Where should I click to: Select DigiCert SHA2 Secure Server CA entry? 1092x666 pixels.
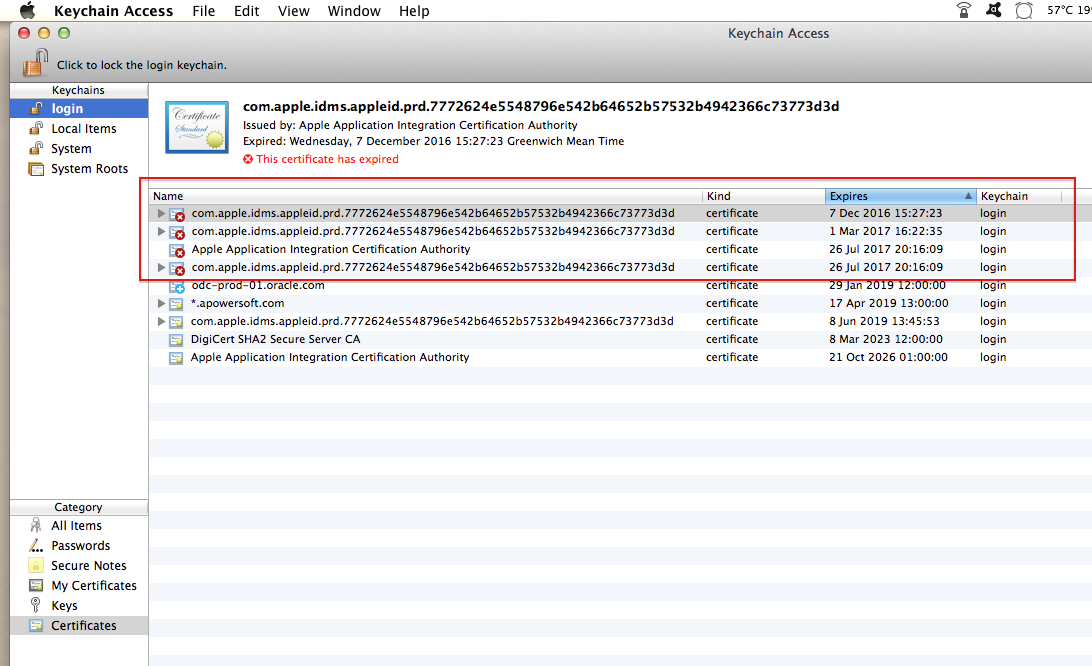pyautogui.click(x=276, y=339)
